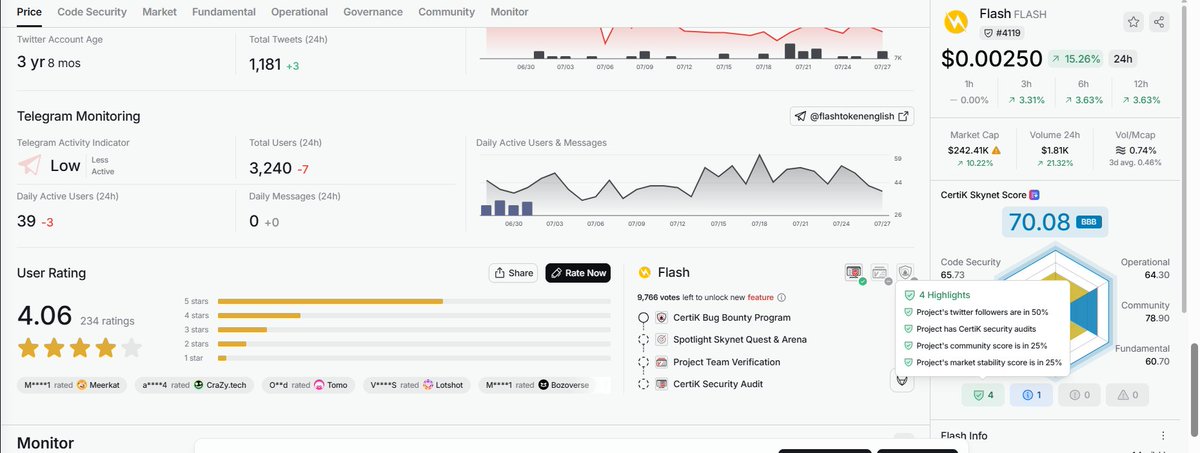
Task: Open @flashtokenenglish Telegram link
Action: (852, 116)
